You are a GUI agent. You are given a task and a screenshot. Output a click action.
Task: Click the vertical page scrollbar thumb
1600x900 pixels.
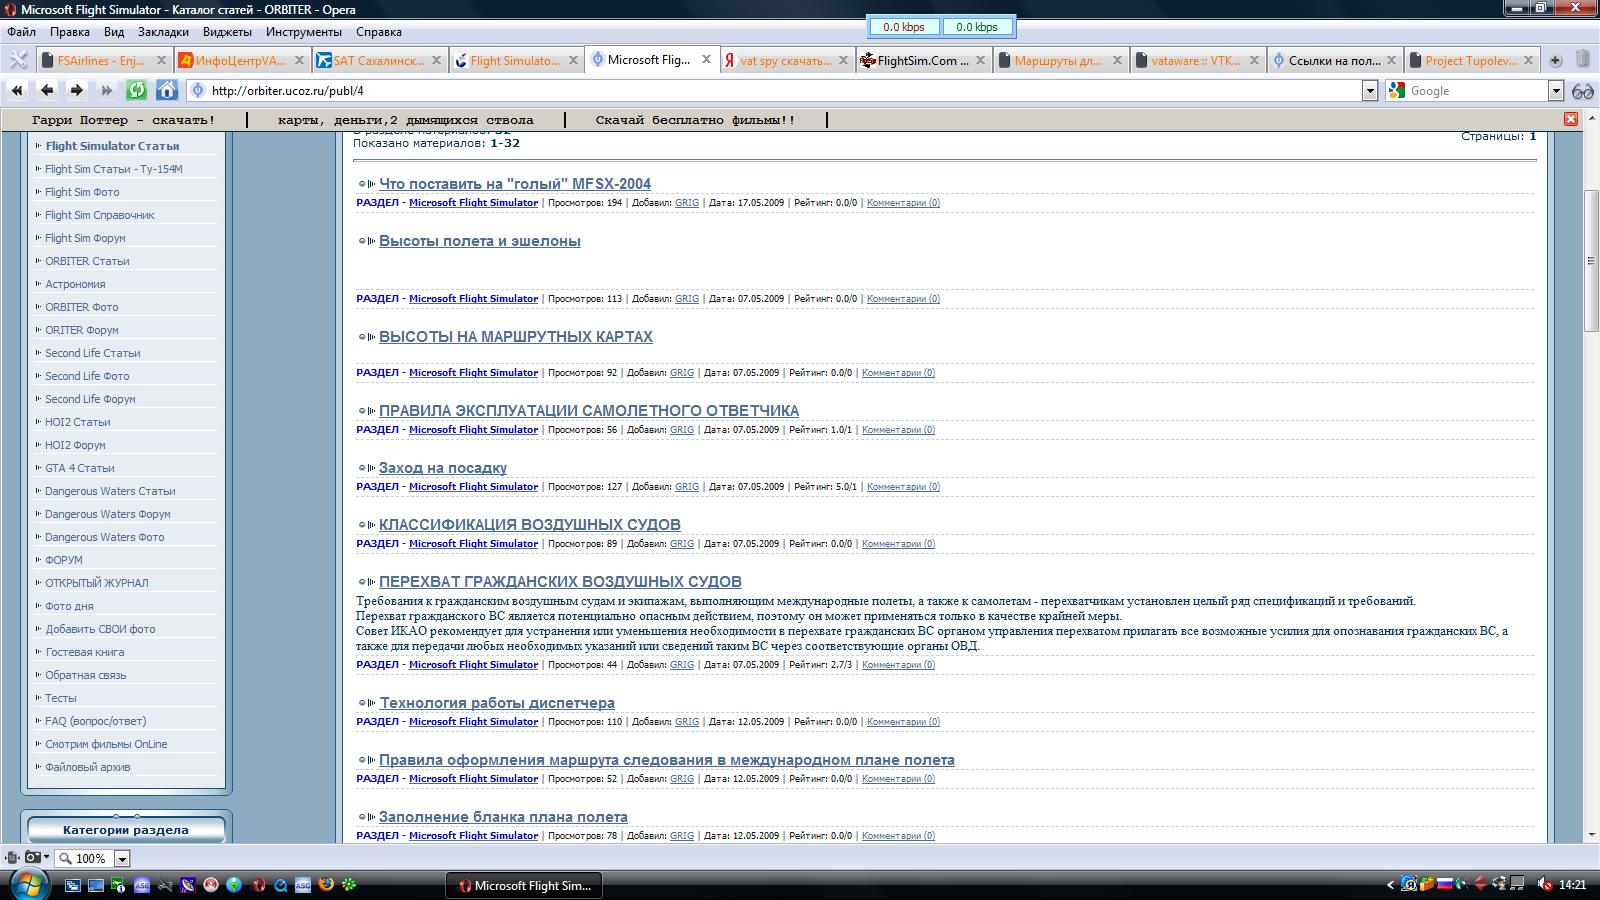click(1591, 260)
